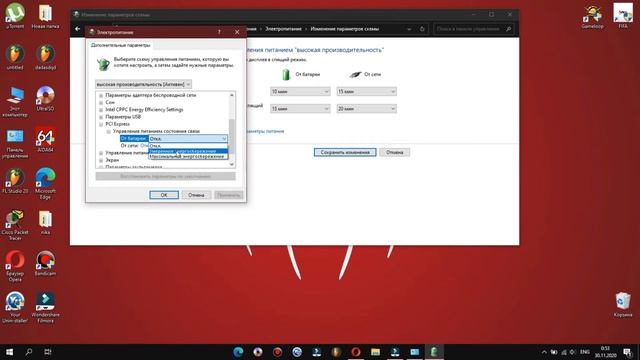Open taskbar search magnifier
The height and width of the screenshot is (360, 640).
pos(29,352)
